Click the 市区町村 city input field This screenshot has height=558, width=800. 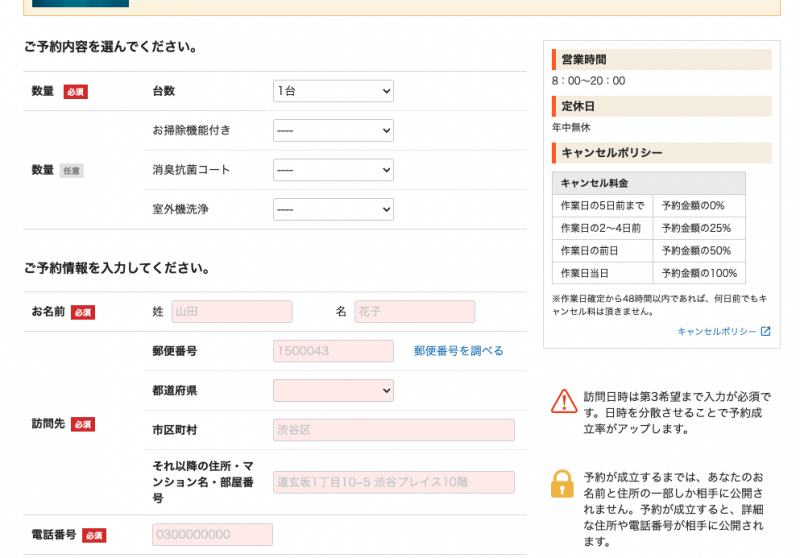click(393, 430)
